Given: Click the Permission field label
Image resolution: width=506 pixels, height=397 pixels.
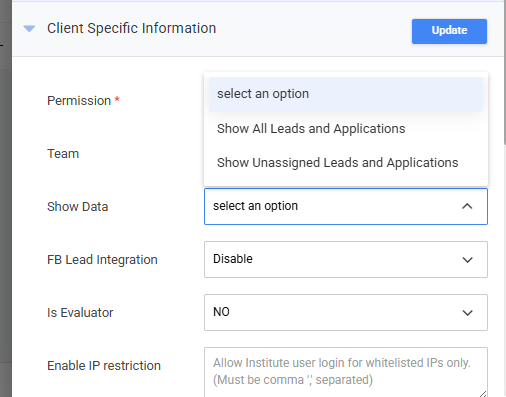Looking at the screenshot, I should pos(83,101).
